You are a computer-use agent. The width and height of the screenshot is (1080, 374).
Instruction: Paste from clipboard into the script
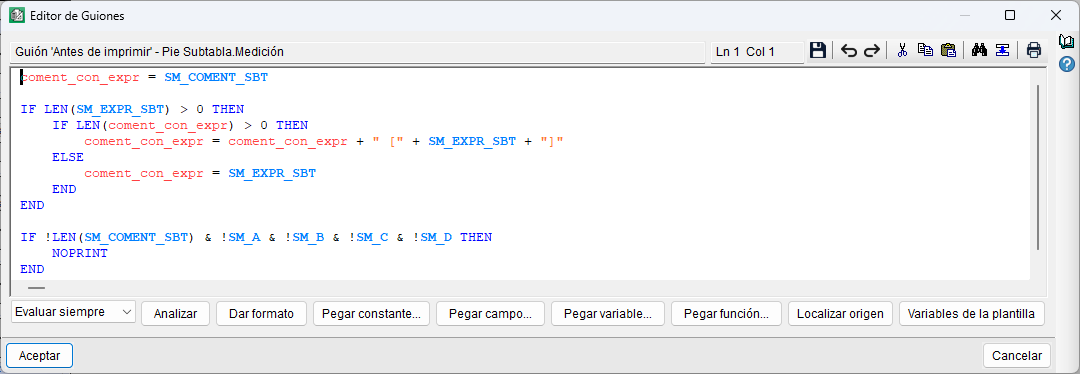pos(948,50)
